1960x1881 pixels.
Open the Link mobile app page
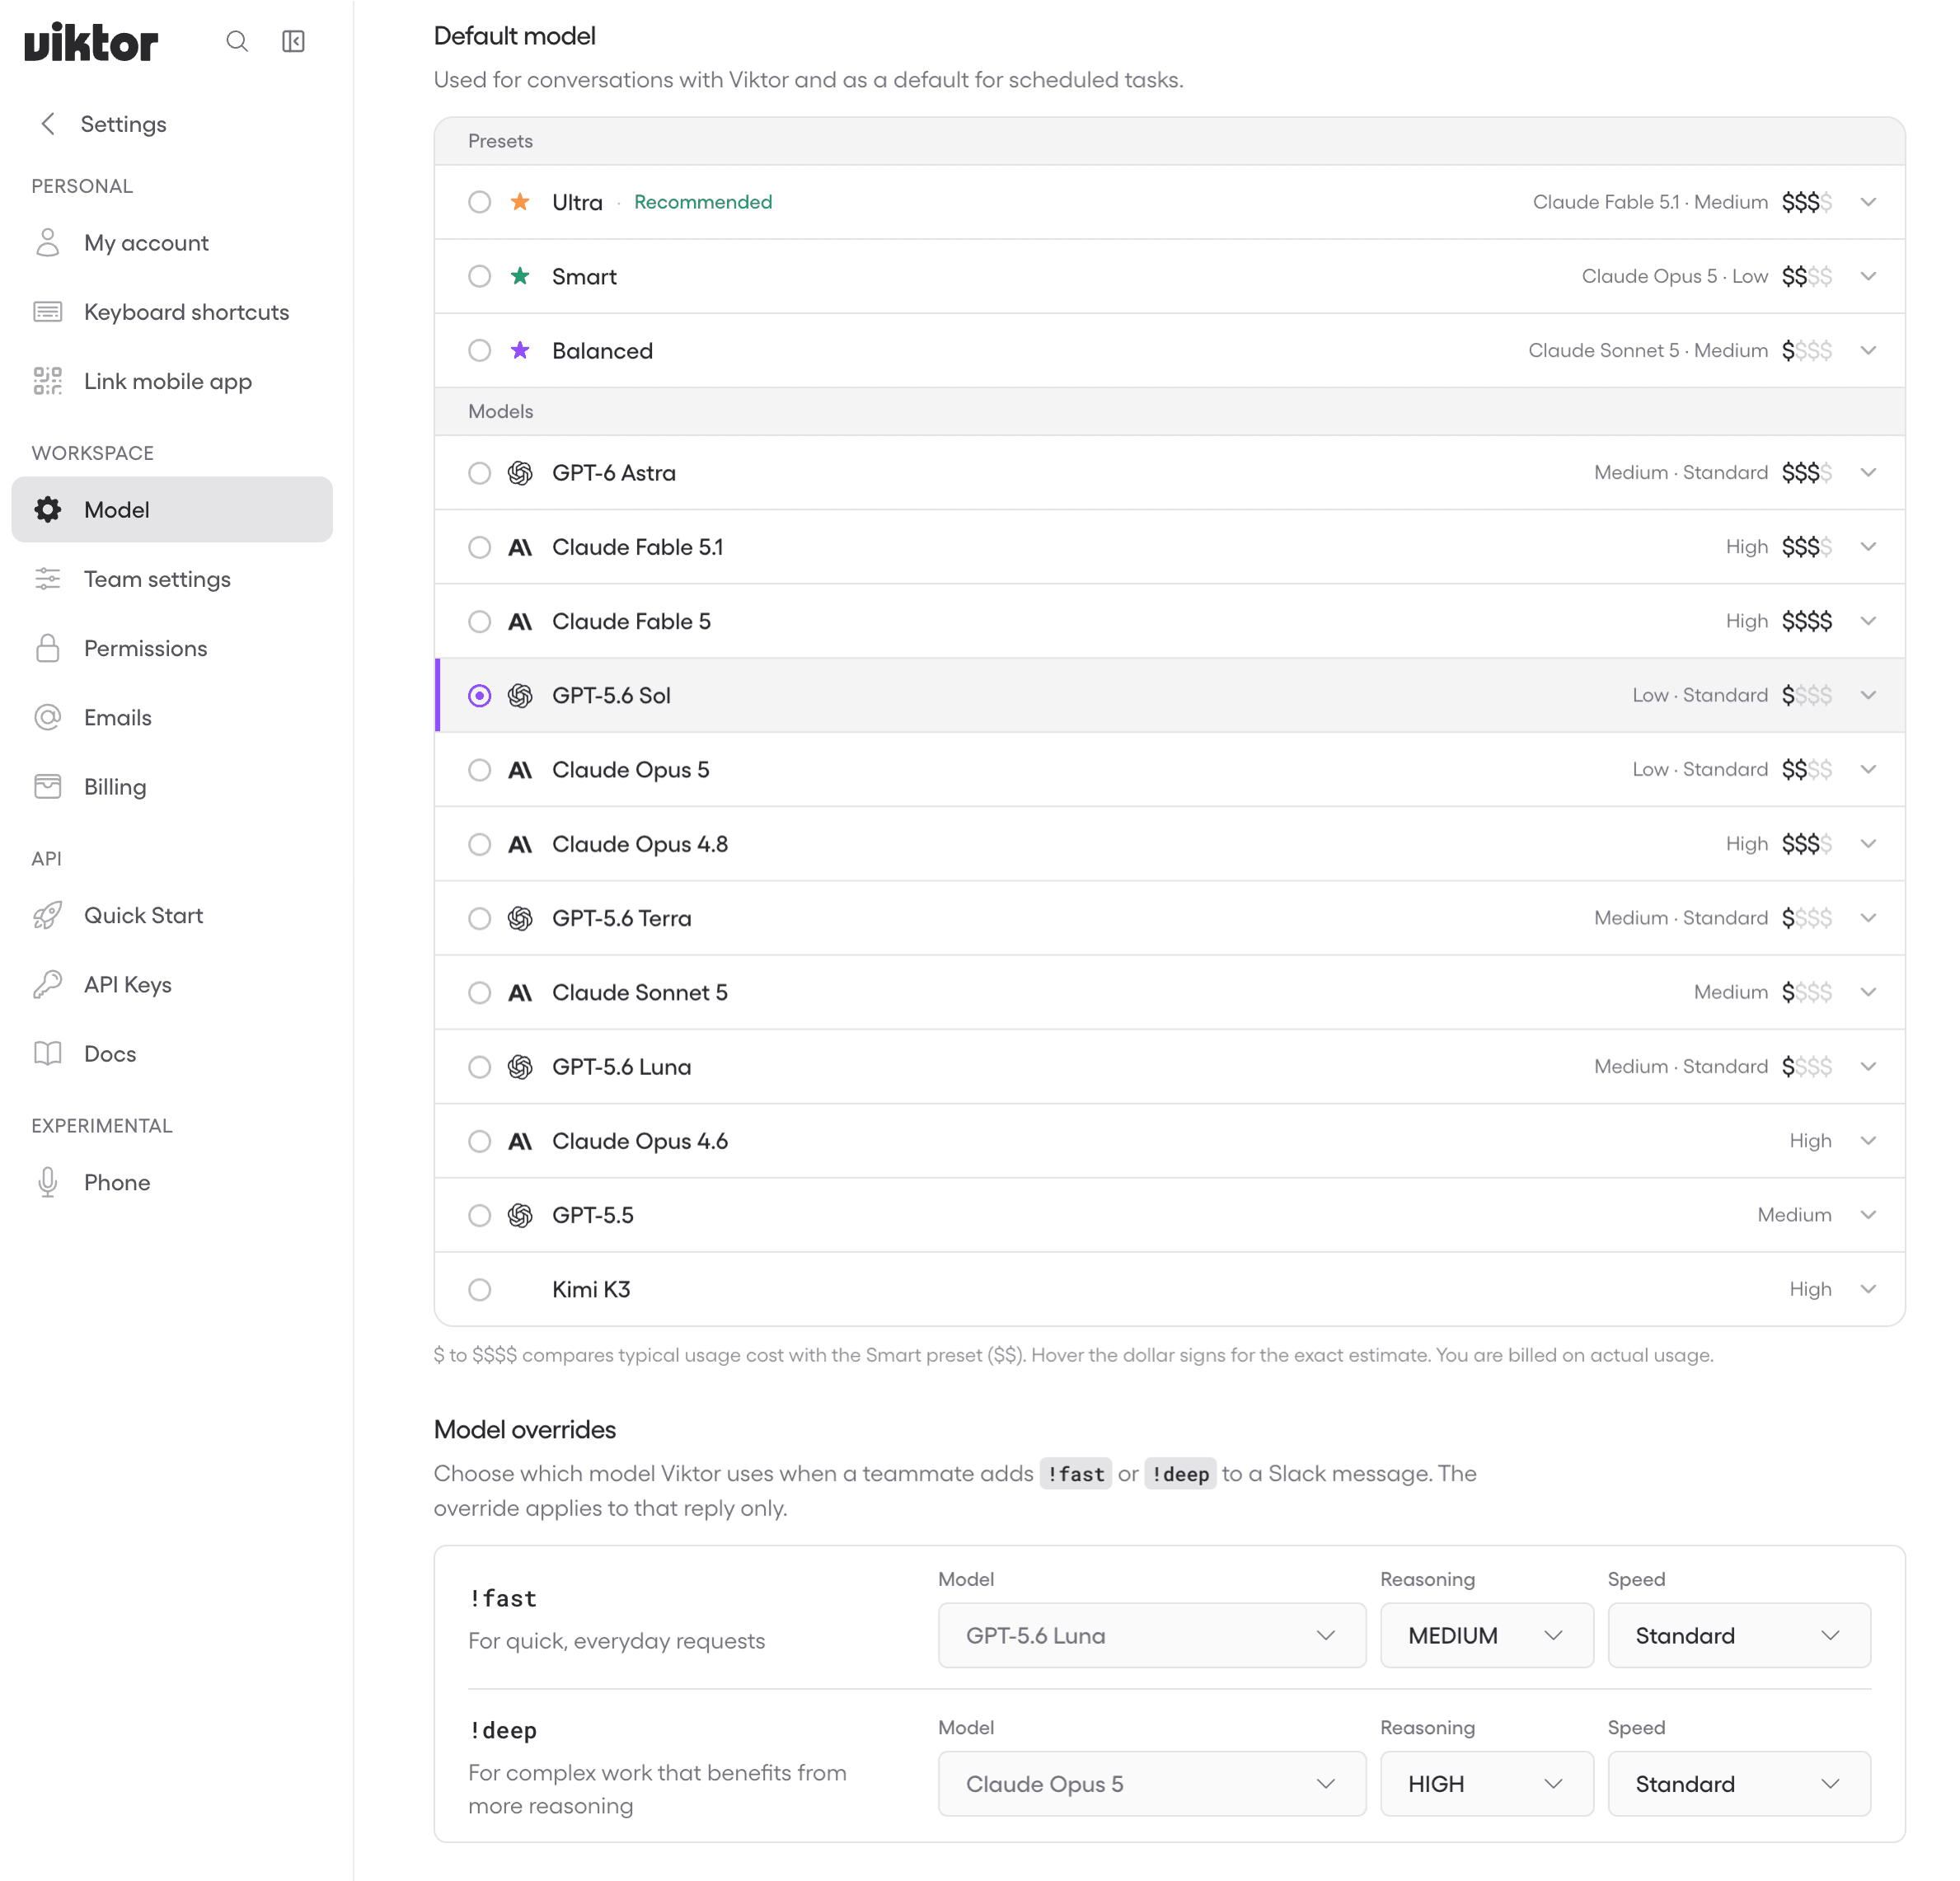(172, 381)
